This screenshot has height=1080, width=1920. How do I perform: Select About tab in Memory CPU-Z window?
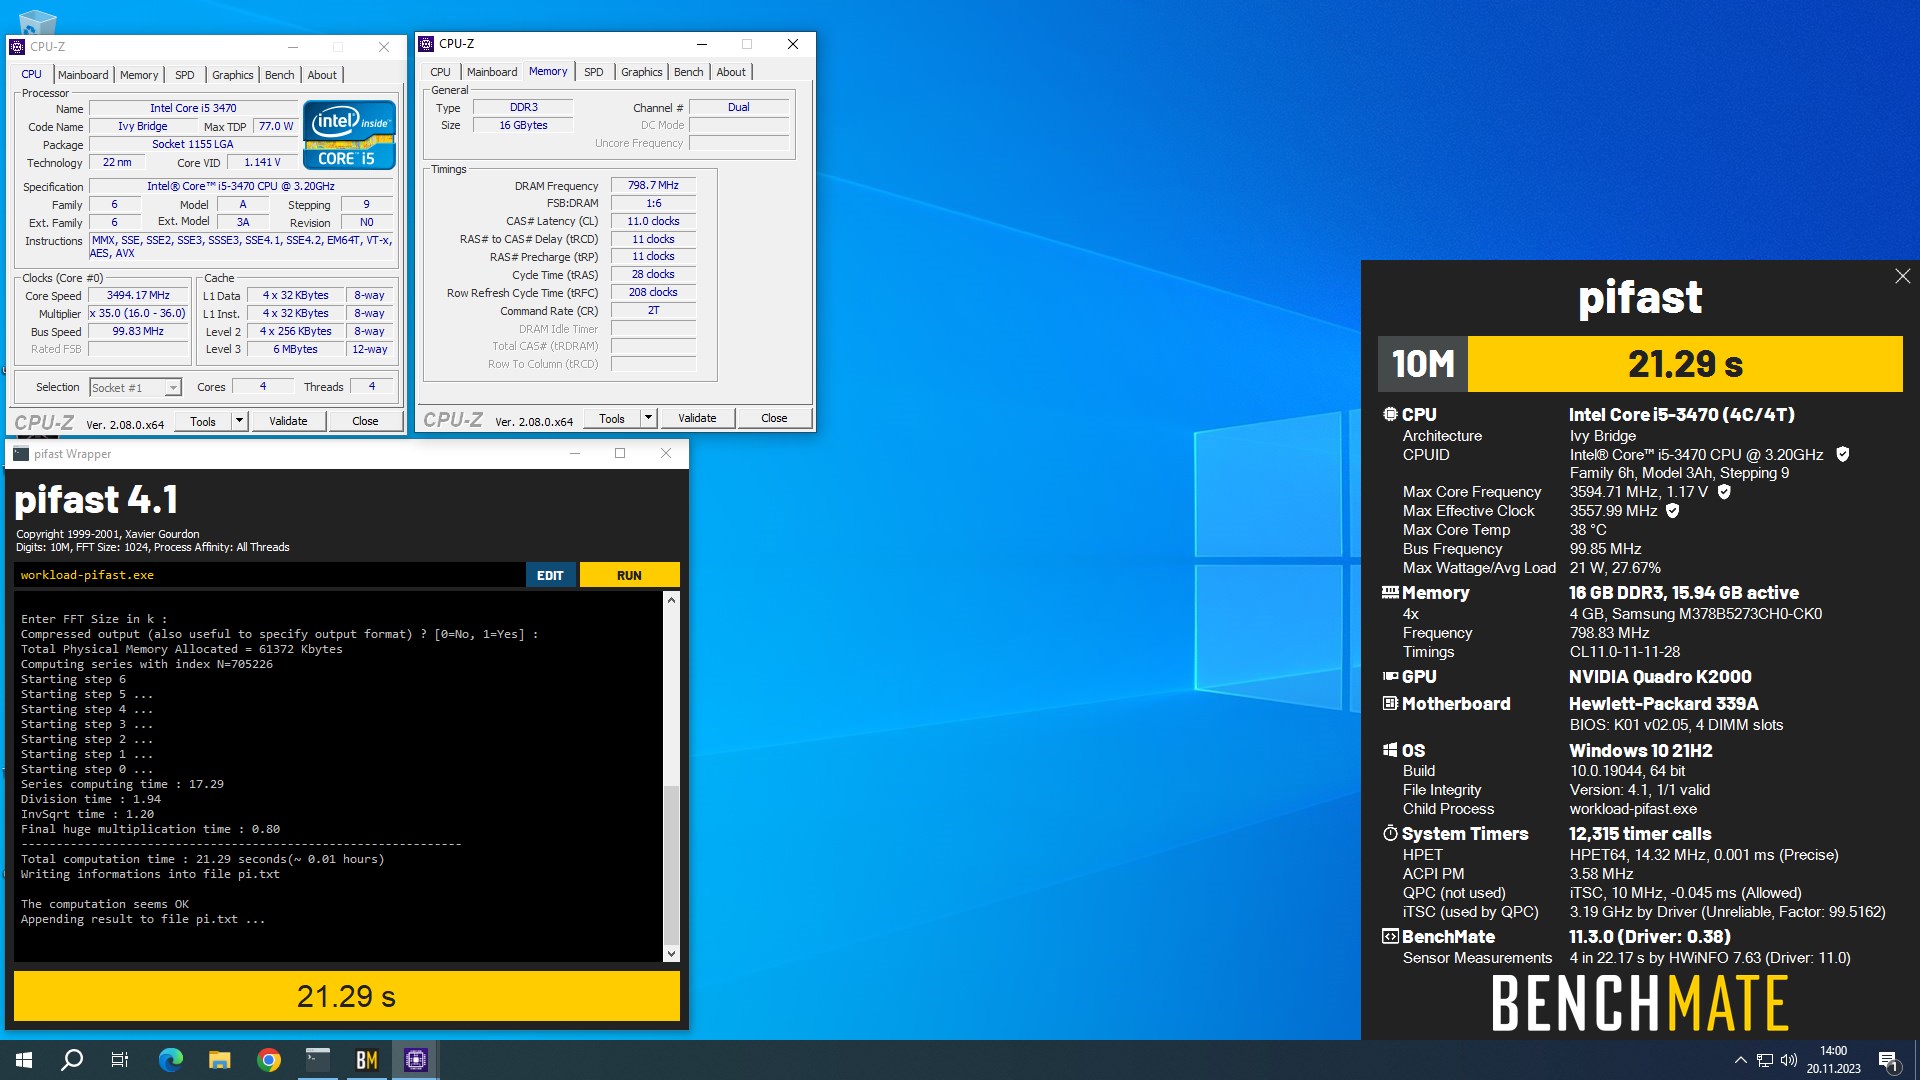pyautogui.click(x=731, y=72)
